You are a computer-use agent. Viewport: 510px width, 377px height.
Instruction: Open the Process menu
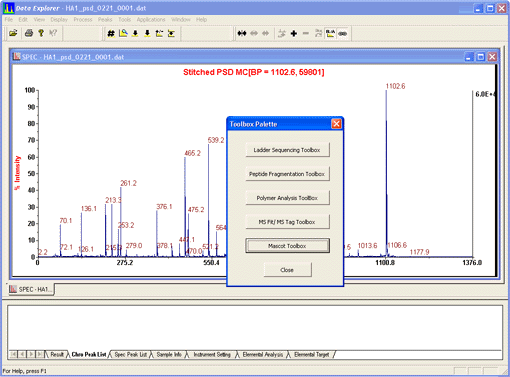pyautogui.click(x=83, y=20)
